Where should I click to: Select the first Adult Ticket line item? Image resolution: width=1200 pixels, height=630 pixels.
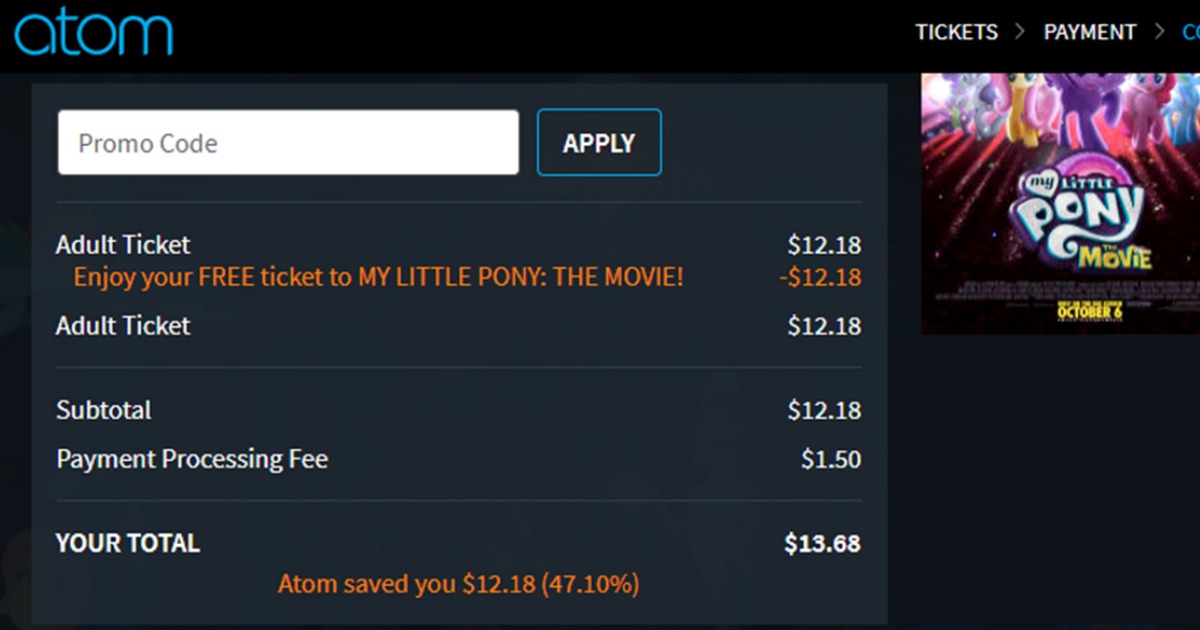tap(123, 245)
